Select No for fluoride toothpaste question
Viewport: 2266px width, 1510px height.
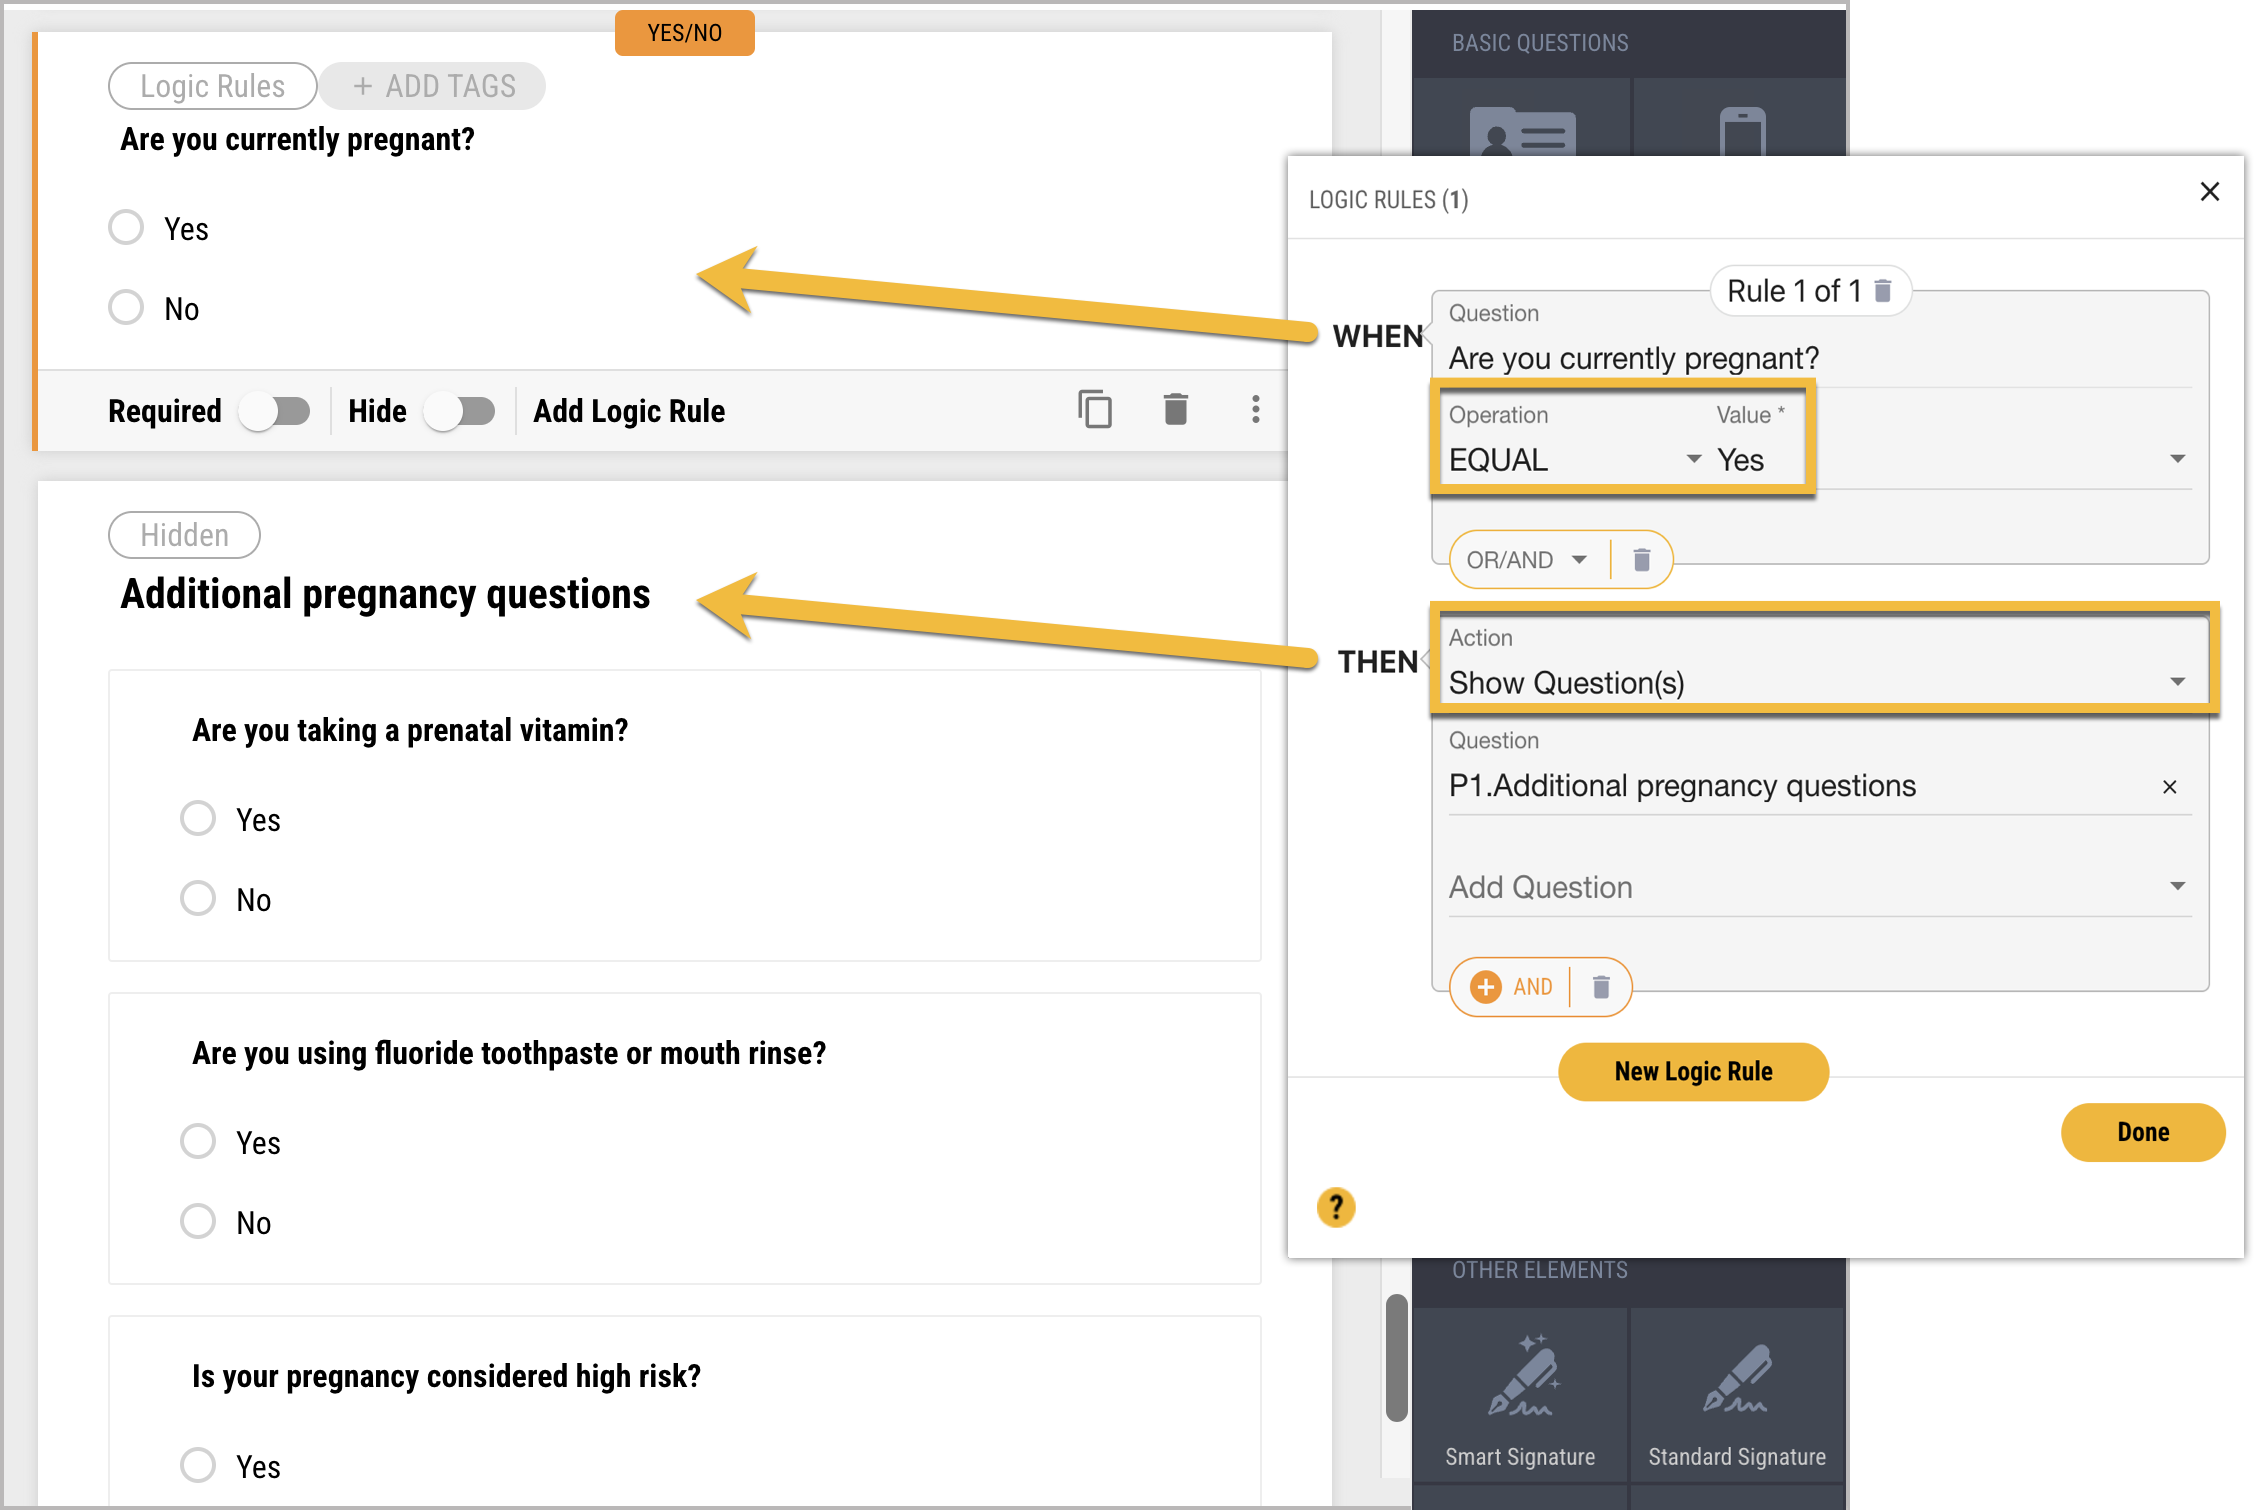pos(198,1221)
